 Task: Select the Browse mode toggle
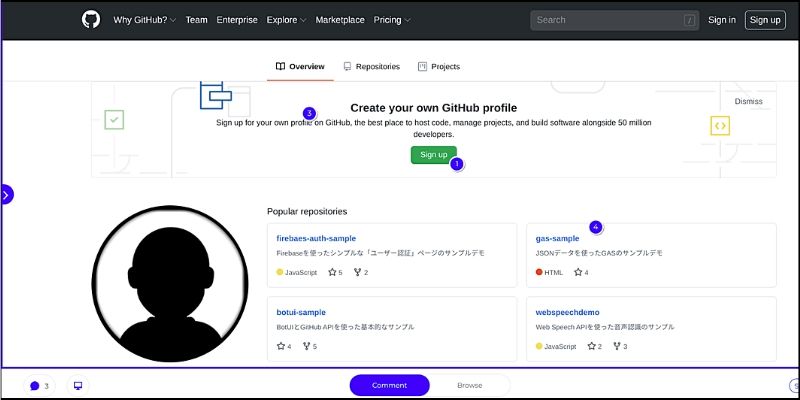(469, 385)
